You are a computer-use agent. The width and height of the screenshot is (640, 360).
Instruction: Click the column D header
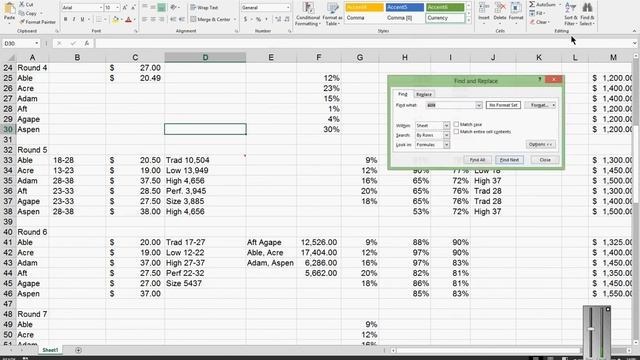click(x=205, y=58)
